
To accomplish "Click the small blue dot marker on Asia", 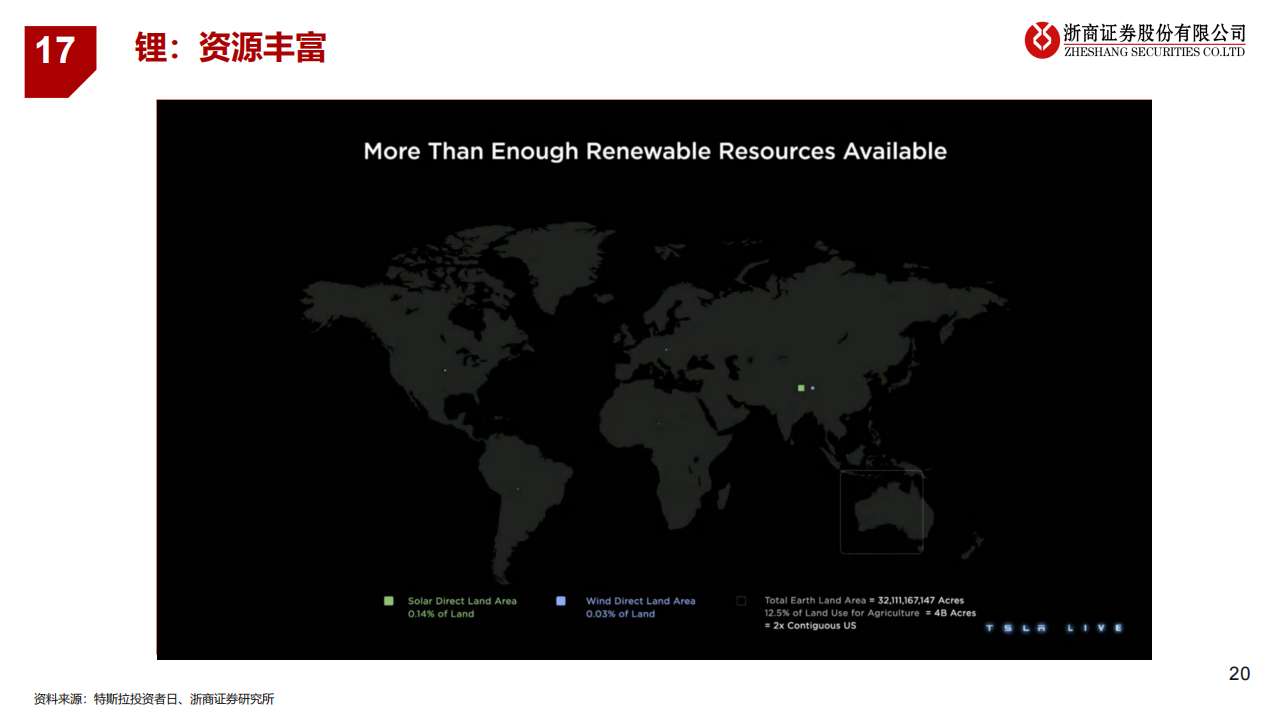I will pyautogui.click(x=813, y=388).
